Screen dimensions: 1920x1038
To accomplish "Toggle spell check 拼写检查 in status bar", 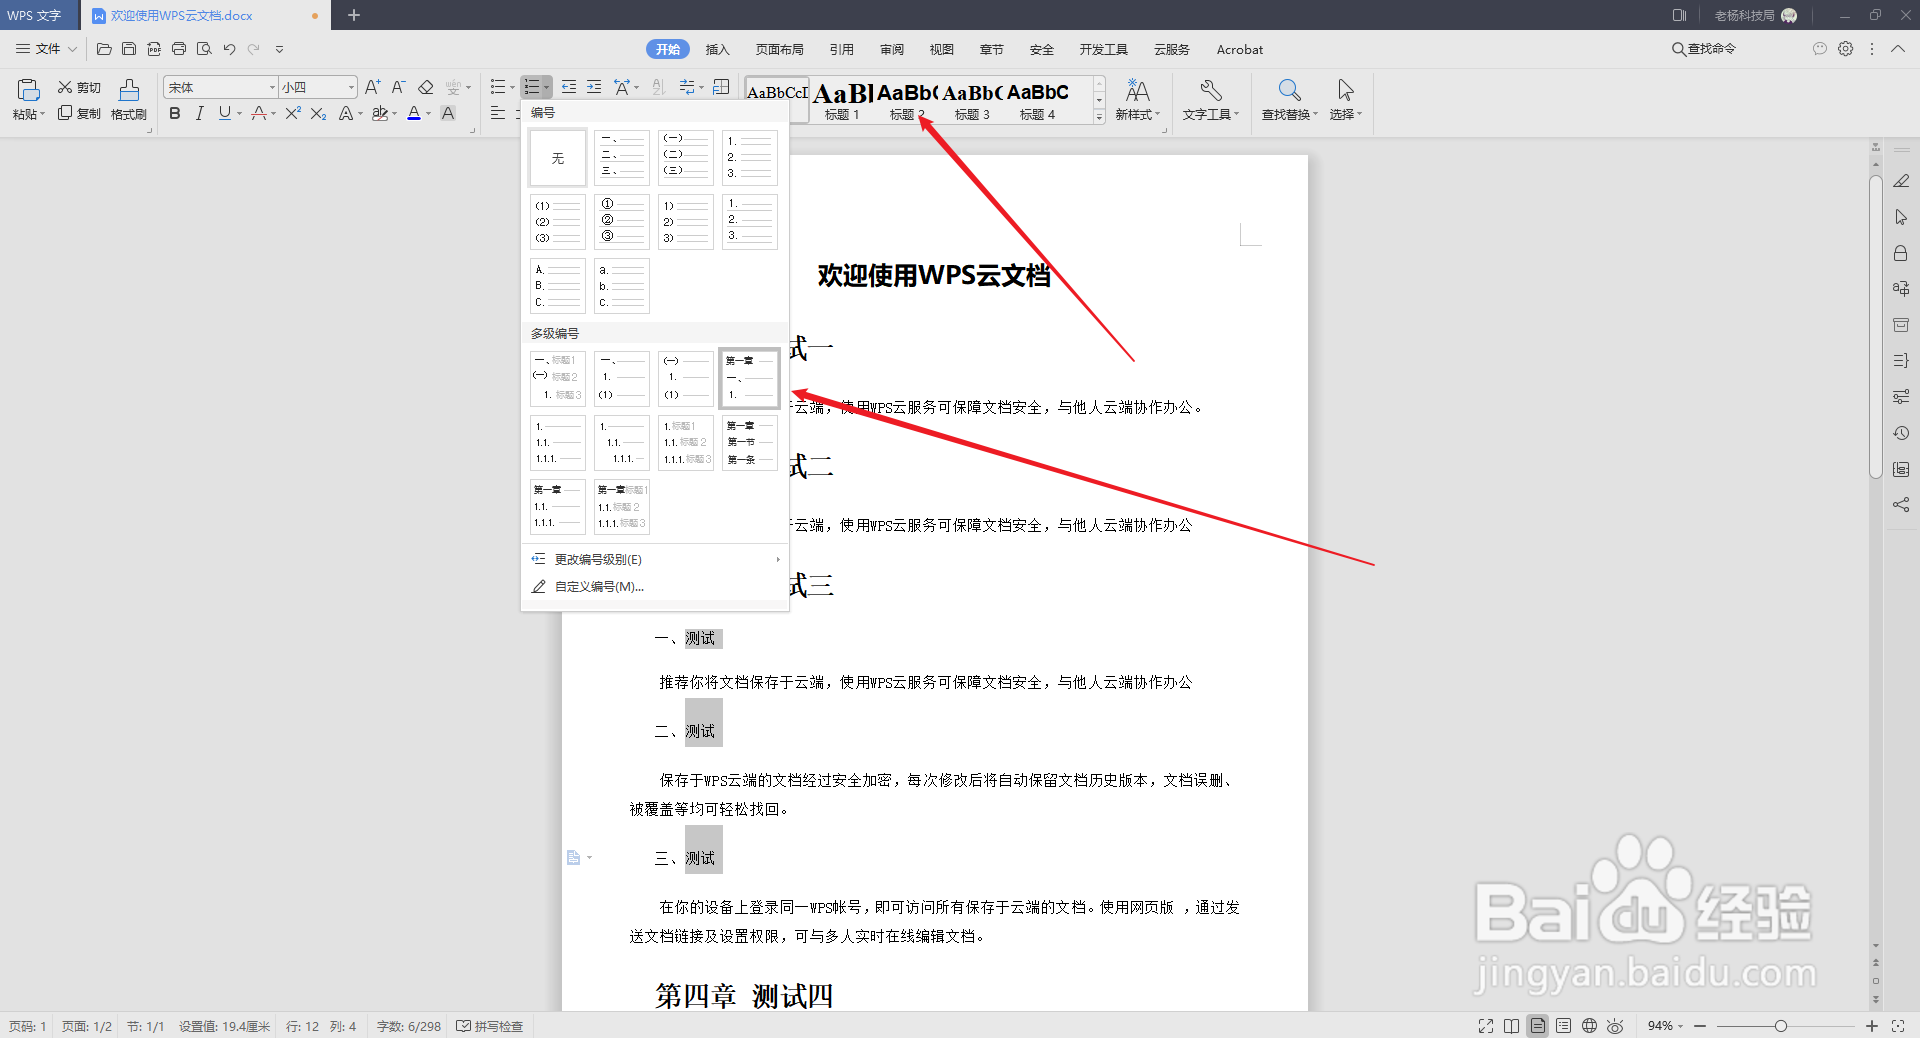I will pos(490,1026).
